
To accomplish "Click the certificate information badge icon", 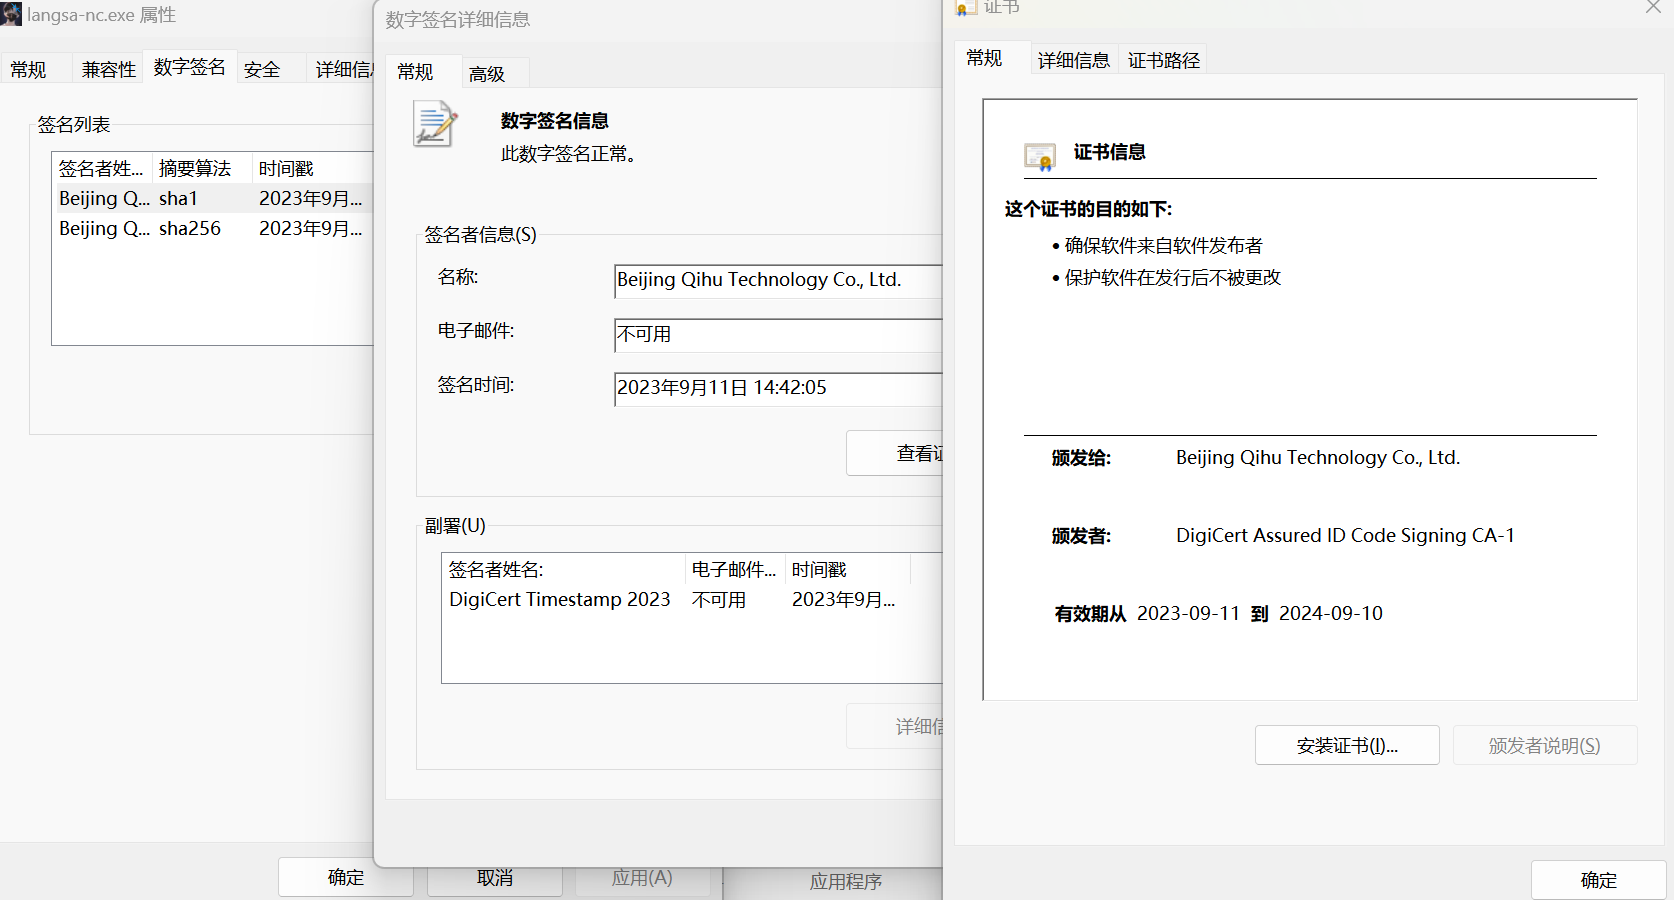I will coord(1040,157).
